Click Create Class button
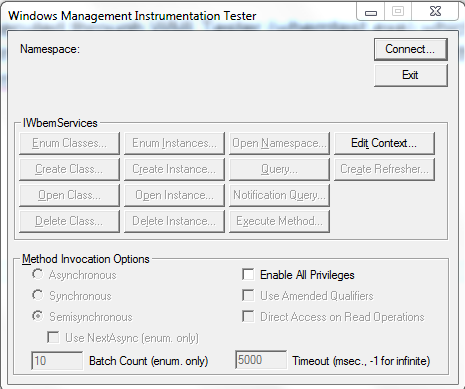Screen dimensions: 465x389 pyautogui.click(x=69, y=169)
